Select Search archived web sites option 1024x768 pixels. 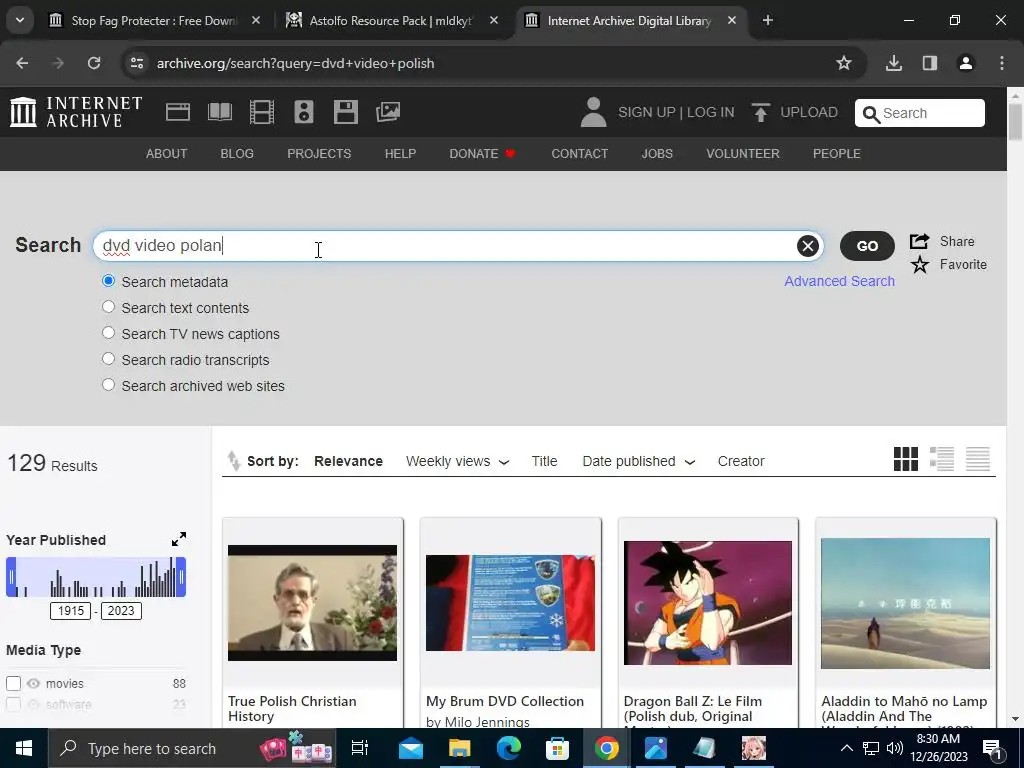pyautogui.click(x=108, y=385)
